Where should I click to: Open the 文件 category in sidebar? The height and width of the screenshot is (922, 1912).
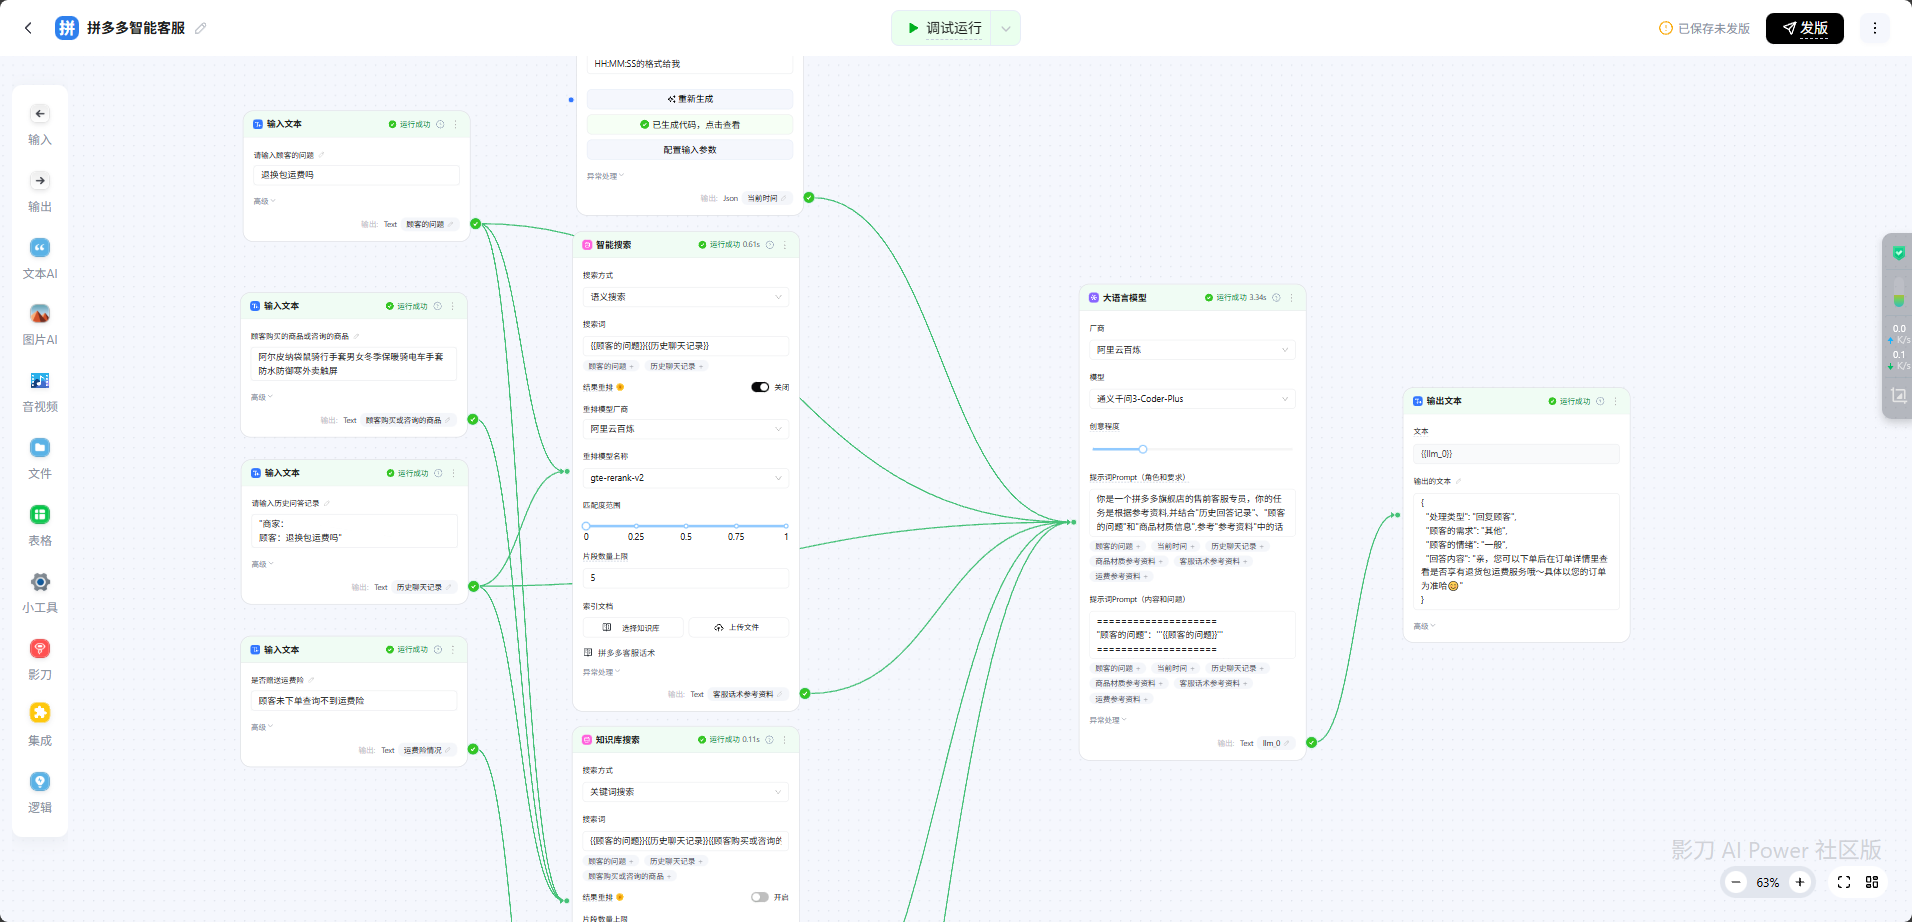coord(40,459)
